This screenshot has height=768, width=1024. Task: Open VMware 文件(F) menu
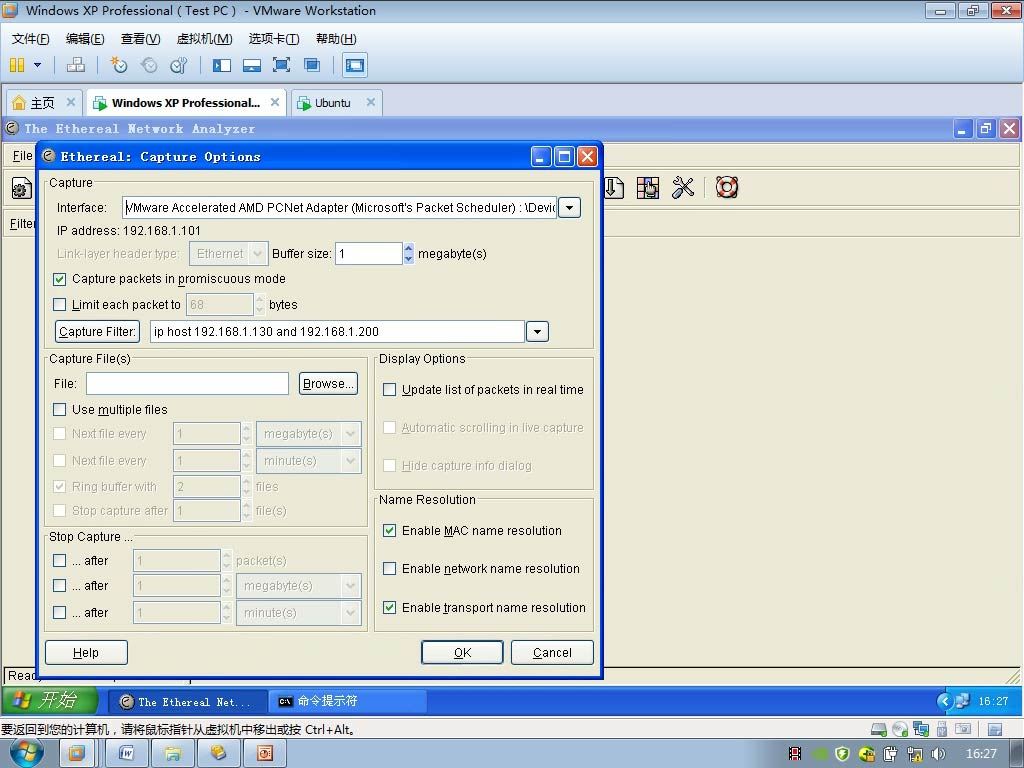coord(30,39)
